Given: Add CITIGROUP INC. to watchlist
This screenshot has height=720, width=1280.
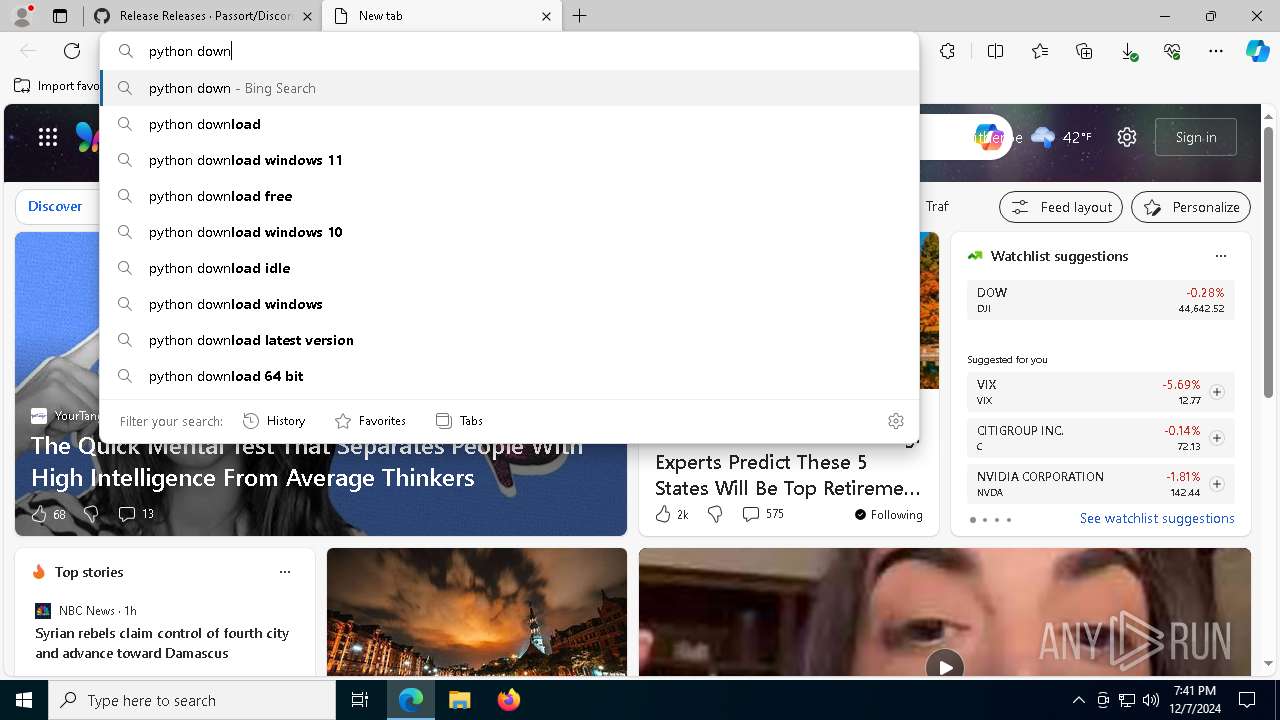Looking at the screenshot, I should click(1217, 438).
